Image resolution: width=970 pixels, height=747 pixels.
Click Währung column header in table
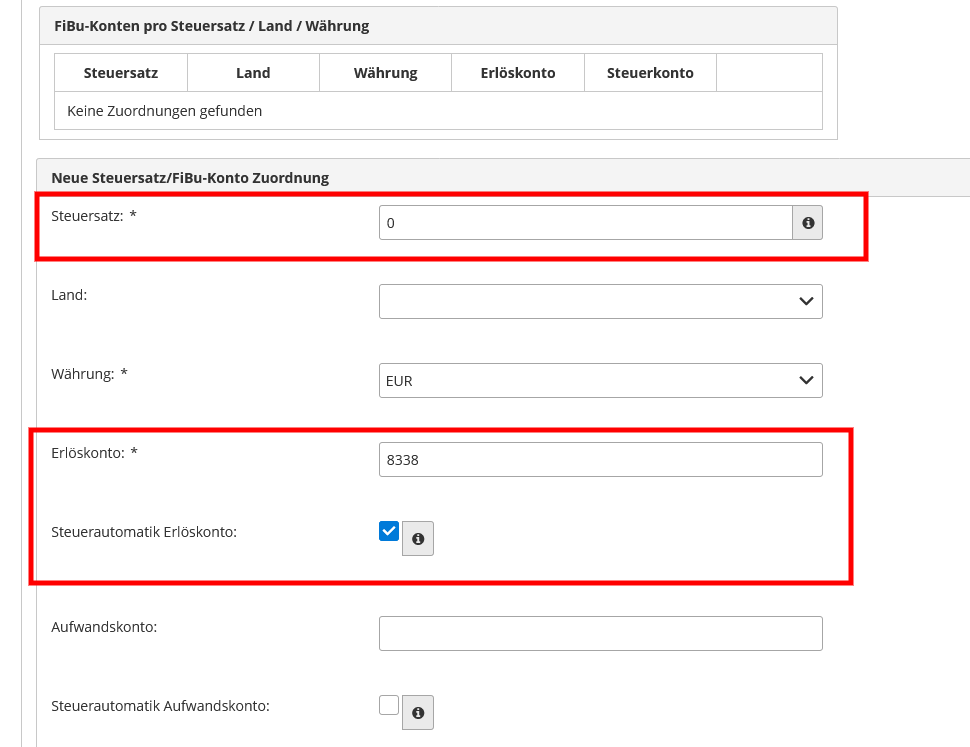click(385, 73)
